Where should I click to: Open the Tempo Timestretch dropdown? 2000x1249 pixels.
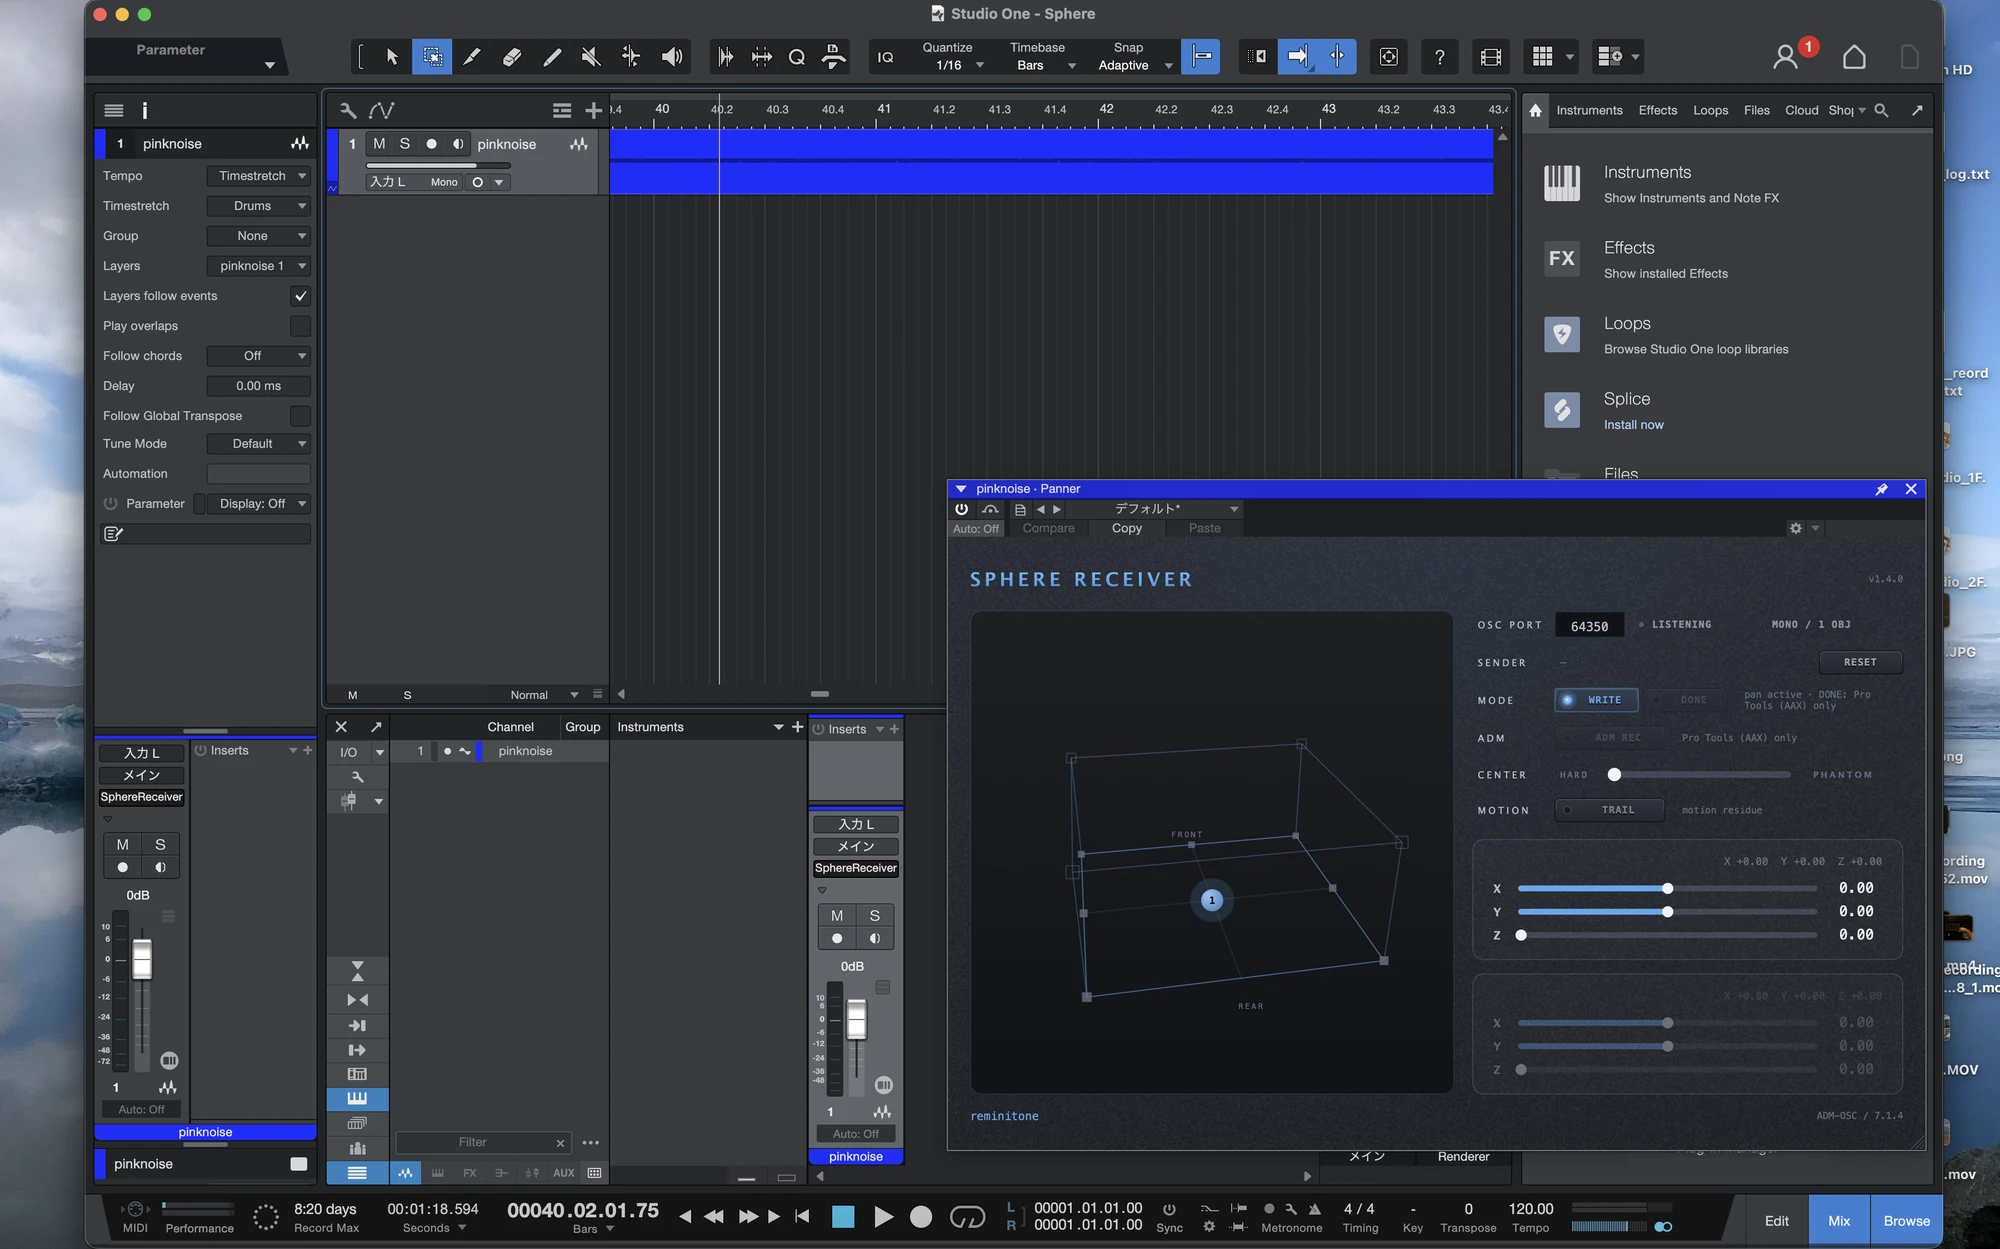tap(258, 176)
